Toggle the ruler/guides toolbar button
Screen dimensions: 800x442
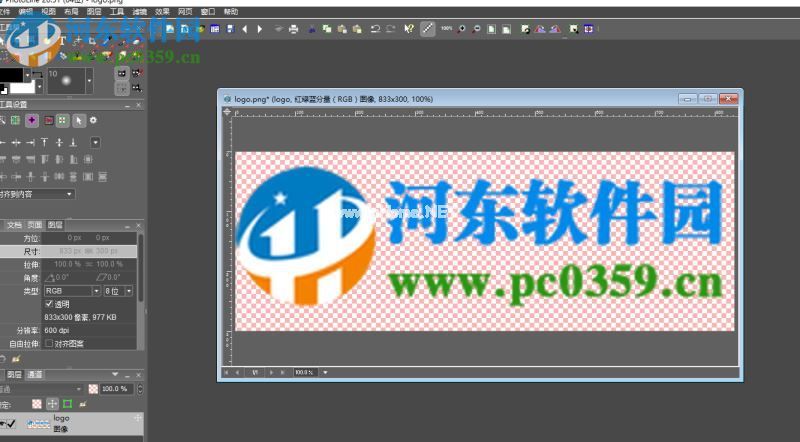pyautogui.click(x=428, y=29)
